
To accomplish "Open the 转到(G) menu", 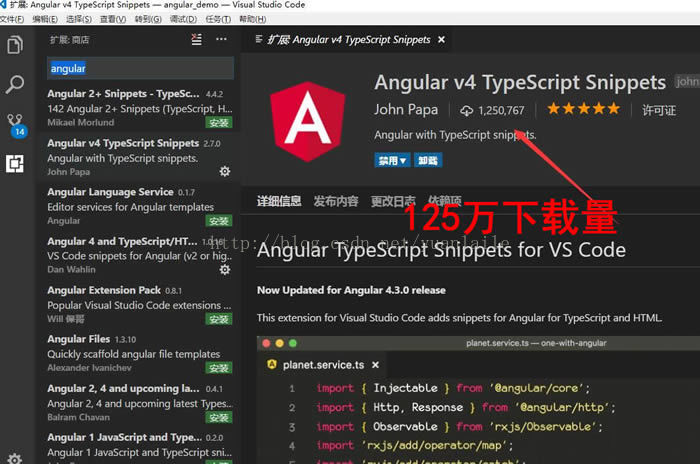I will click(148, 19).
